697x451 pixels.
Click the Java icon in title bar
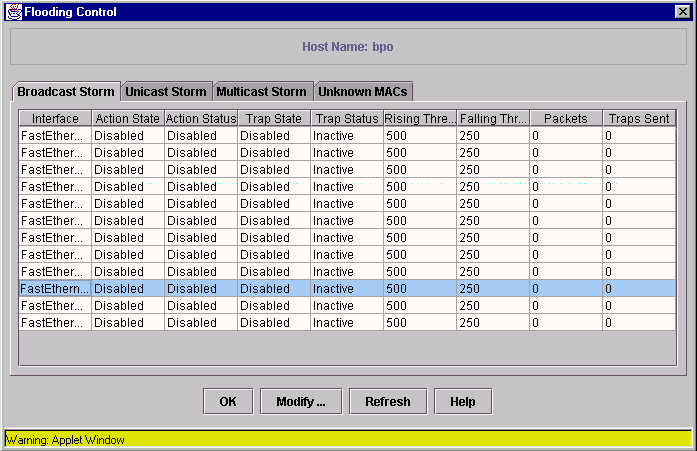coord(11,12)
